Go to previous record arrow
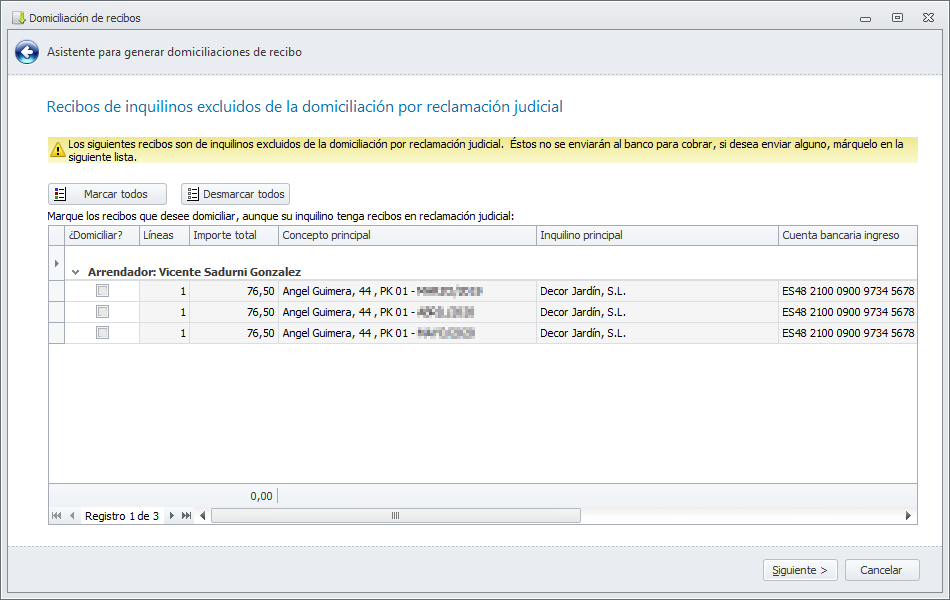 (72, 516)
